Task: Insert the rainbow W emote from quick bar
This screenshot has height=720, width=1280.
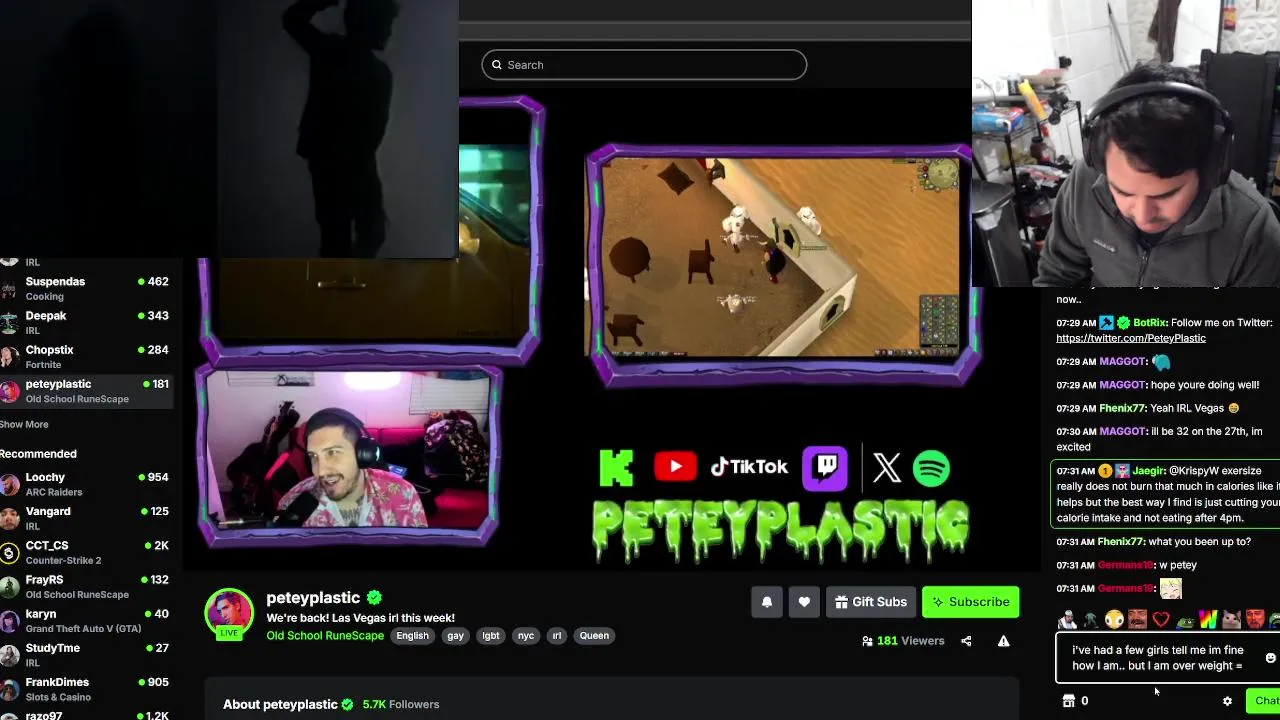Action: pyautogui.click(x=1208, y=620)
